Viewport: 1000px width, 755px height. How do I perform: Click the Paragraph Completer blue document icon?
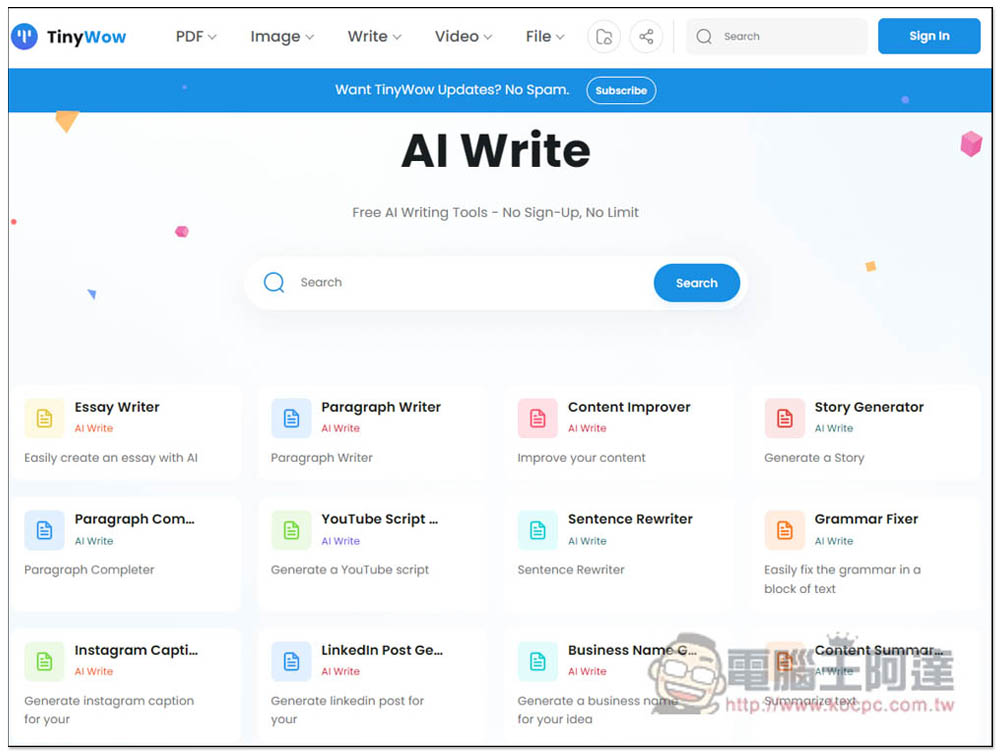pos(45,531)
